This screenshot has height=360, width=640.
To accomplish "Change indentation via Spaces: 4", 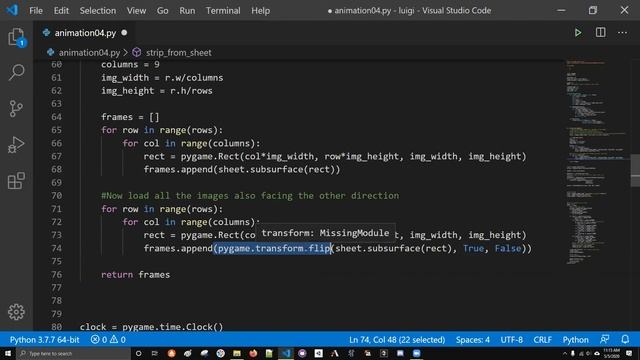I will pyautogui.click(x=473, y=340).
